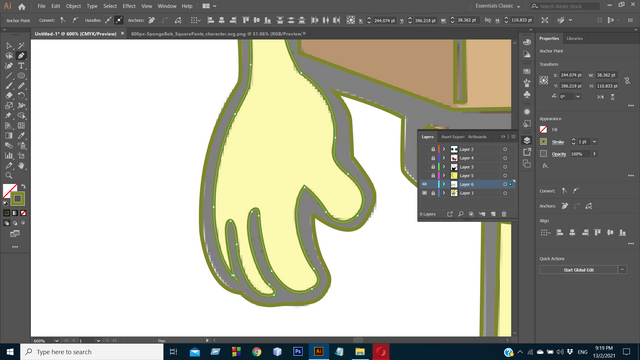Open the Effect menu
The width and height of the screenshot is (640, 360).
click(x=129, y=6)
